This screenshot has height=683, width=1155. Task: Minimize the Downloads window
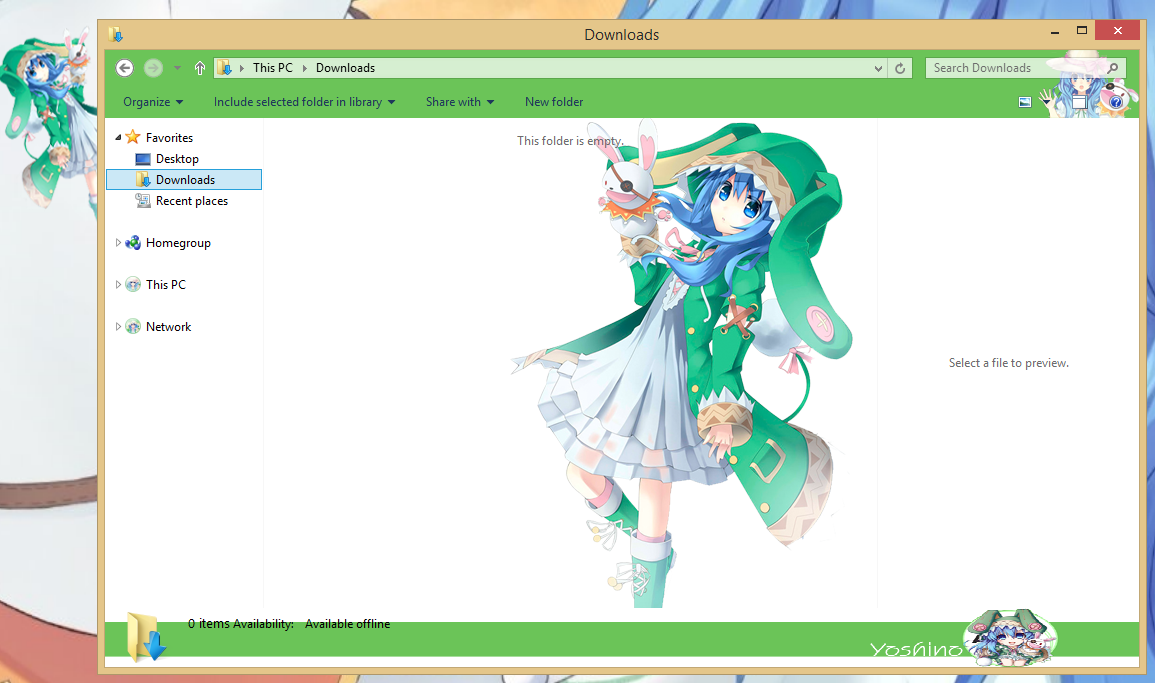1055,31
